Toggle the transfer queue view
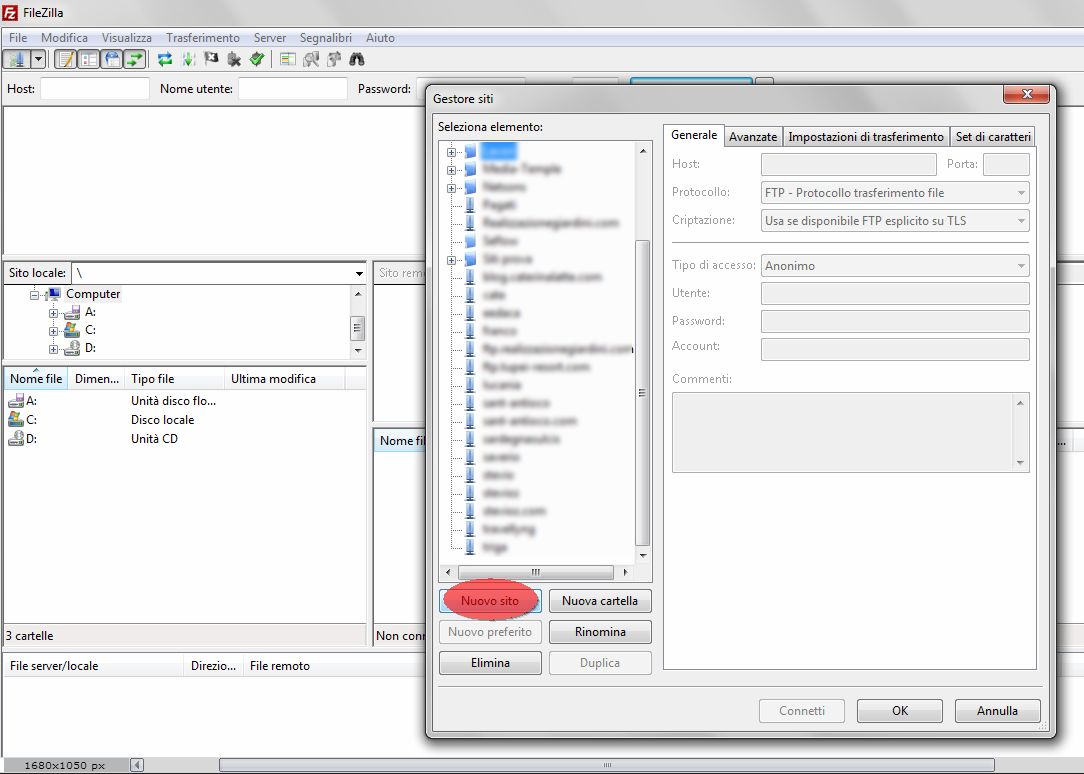Image resolution: width=1084 pixels, height=774 pixels. coord(135,60)
